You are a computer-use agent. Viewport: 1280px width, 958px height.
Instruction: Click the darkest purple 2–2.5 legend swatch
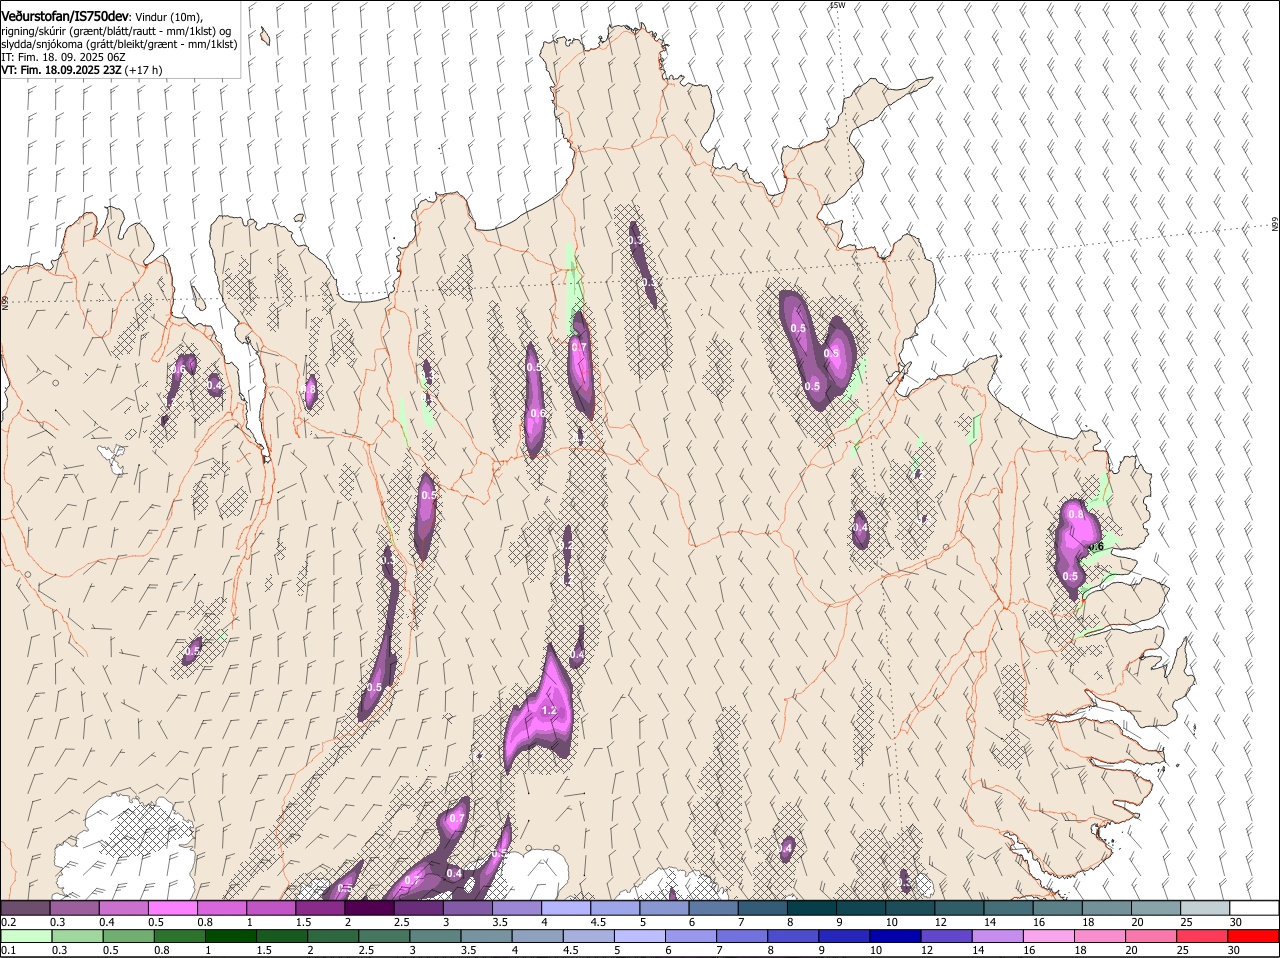[368, 907]
